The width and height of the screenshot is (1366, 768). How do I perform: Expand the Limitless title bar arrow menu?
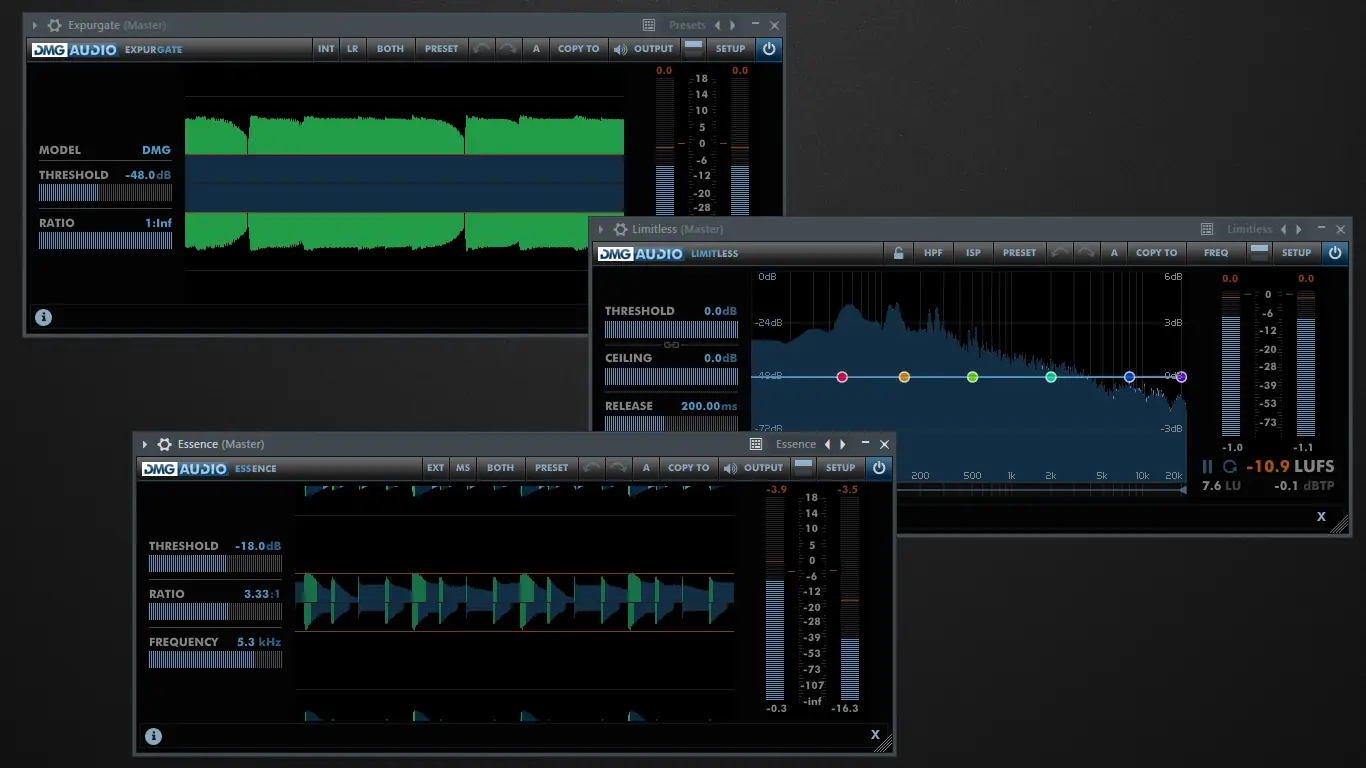click(x=601, y=229)
